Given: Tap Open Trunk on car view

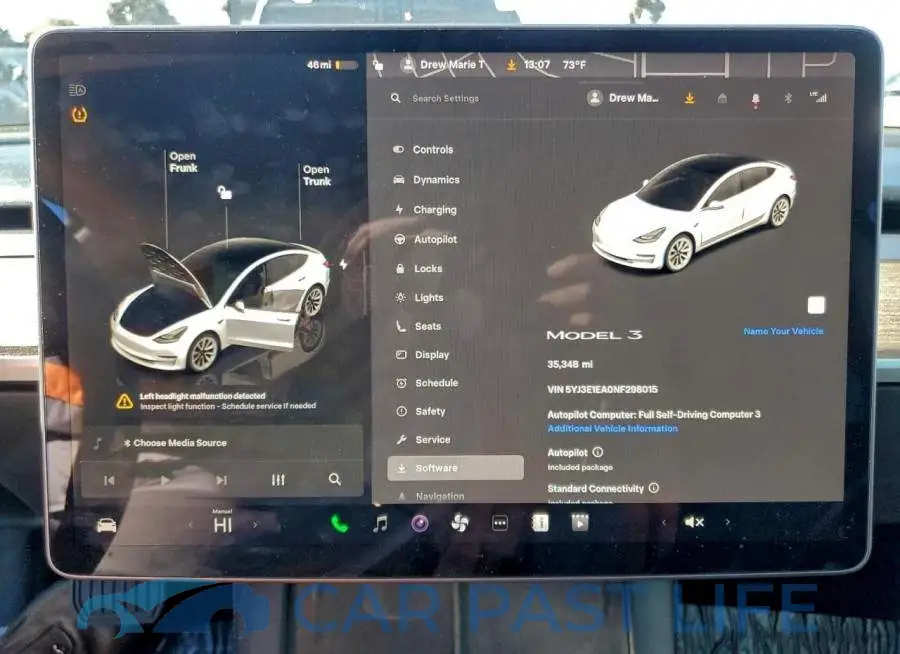Looking at the screenshot, I should (x=317, y=175).
